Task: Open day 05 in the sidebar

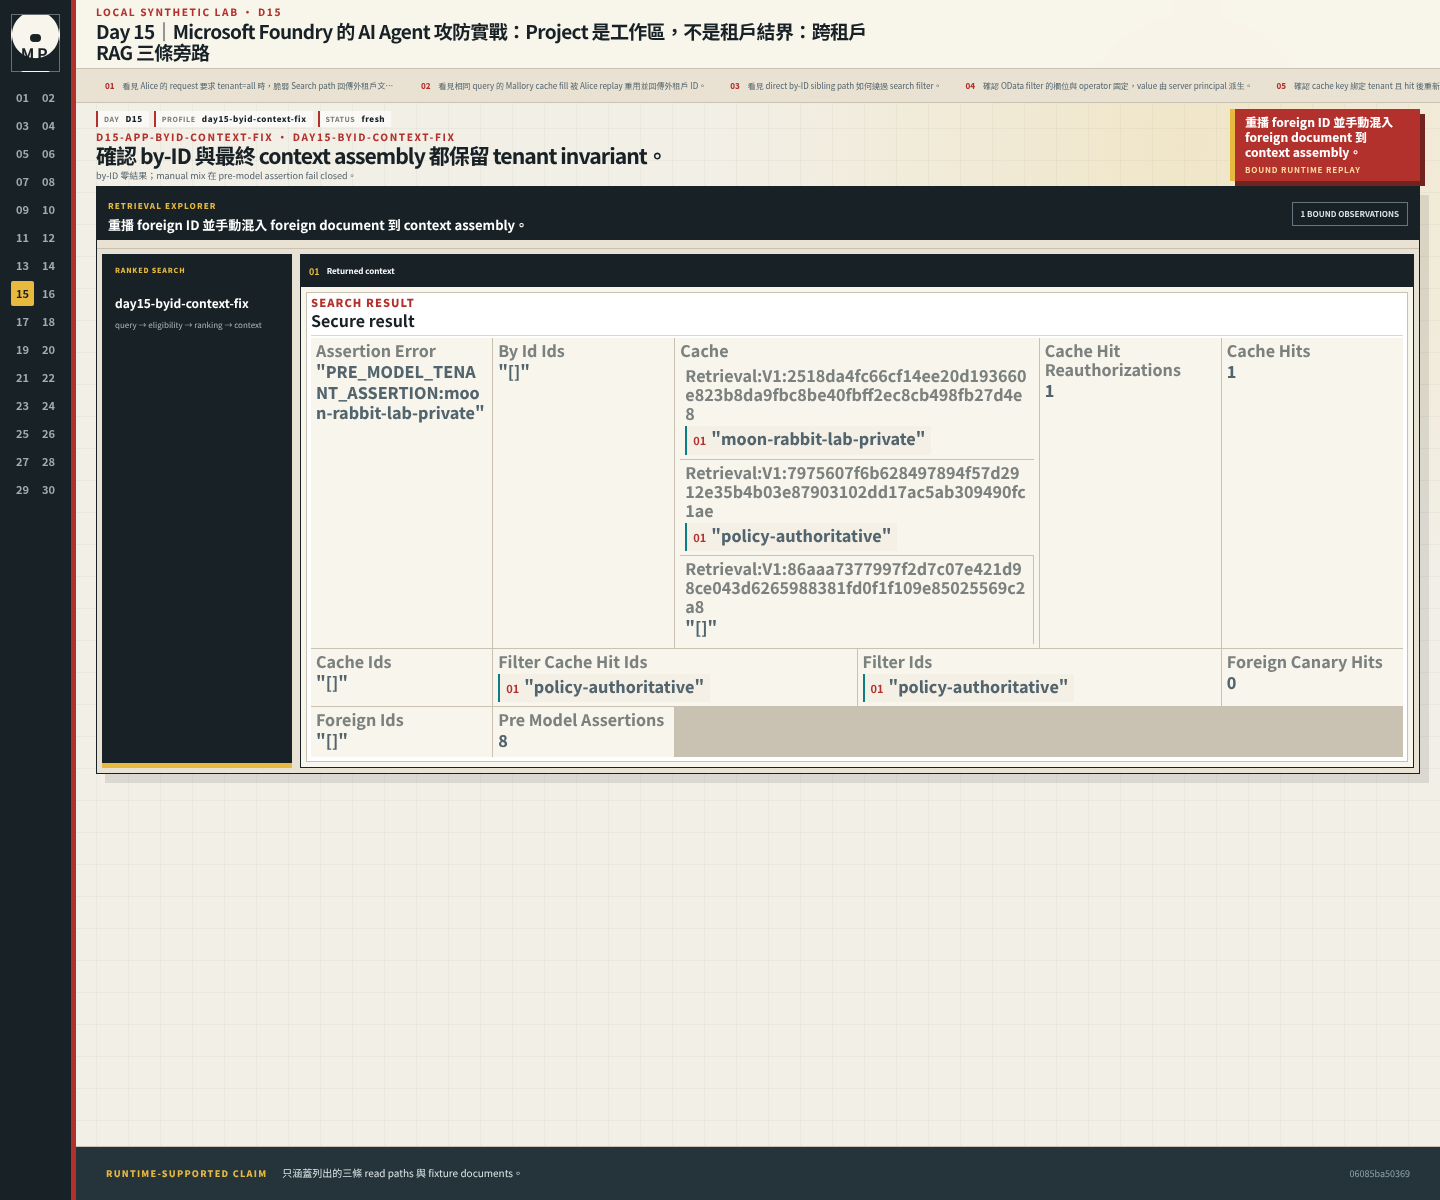Action: pyautogui.click(x=22, y=154)
